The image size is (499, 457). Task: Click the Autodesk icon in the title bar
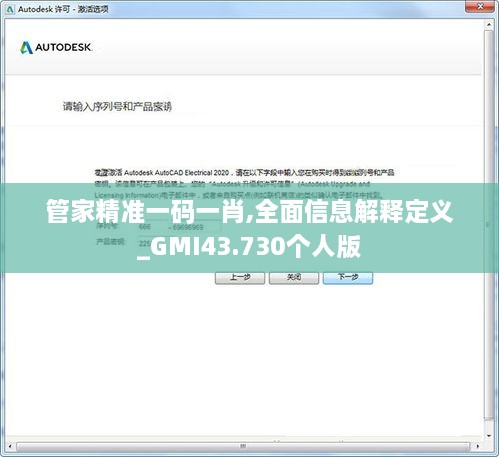[x=10, y=9]
